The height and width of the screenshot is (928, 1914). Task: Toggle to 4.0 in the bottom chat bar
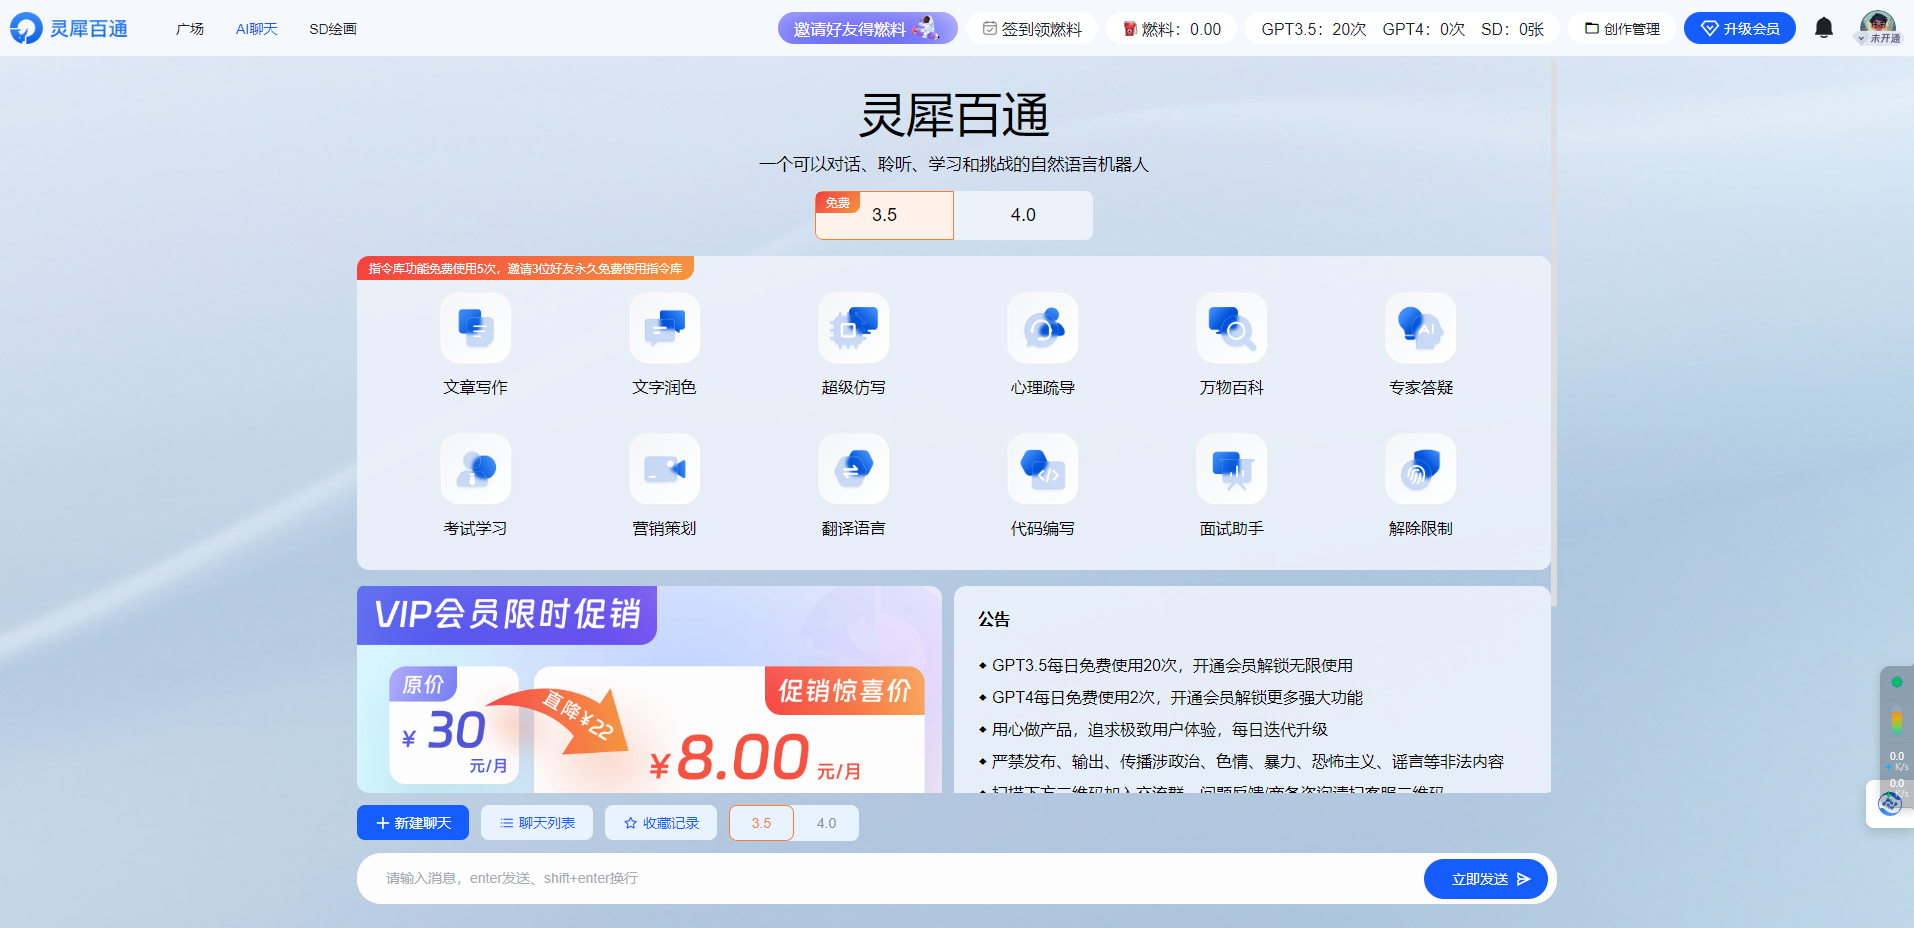[826, 822]
